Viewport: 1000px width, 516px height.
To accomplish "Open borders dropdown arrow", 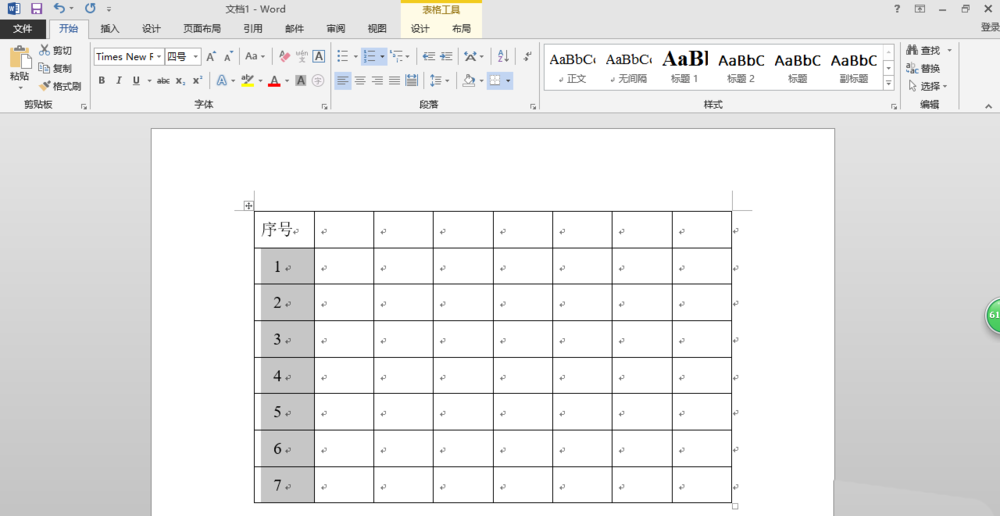I will click(x=508, y=81).
